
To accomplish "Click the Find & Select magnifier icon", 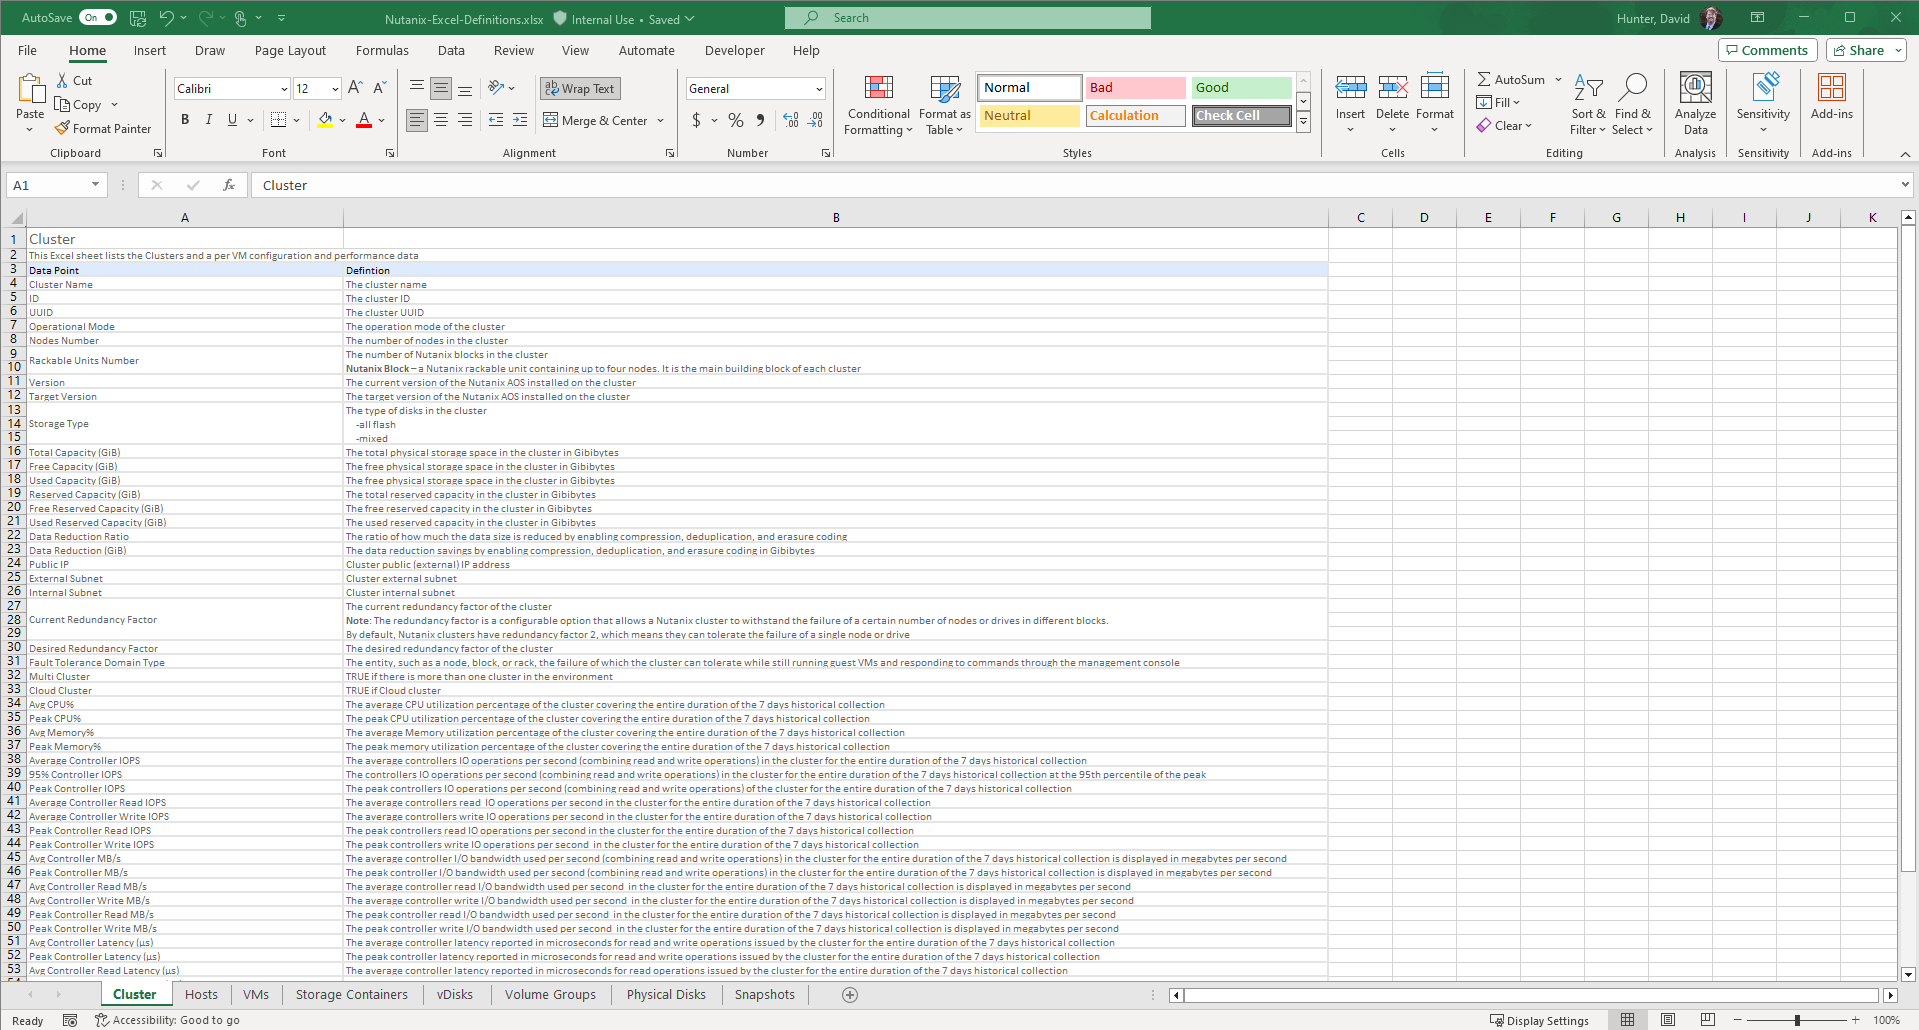I will click(x=1633, y=89).
